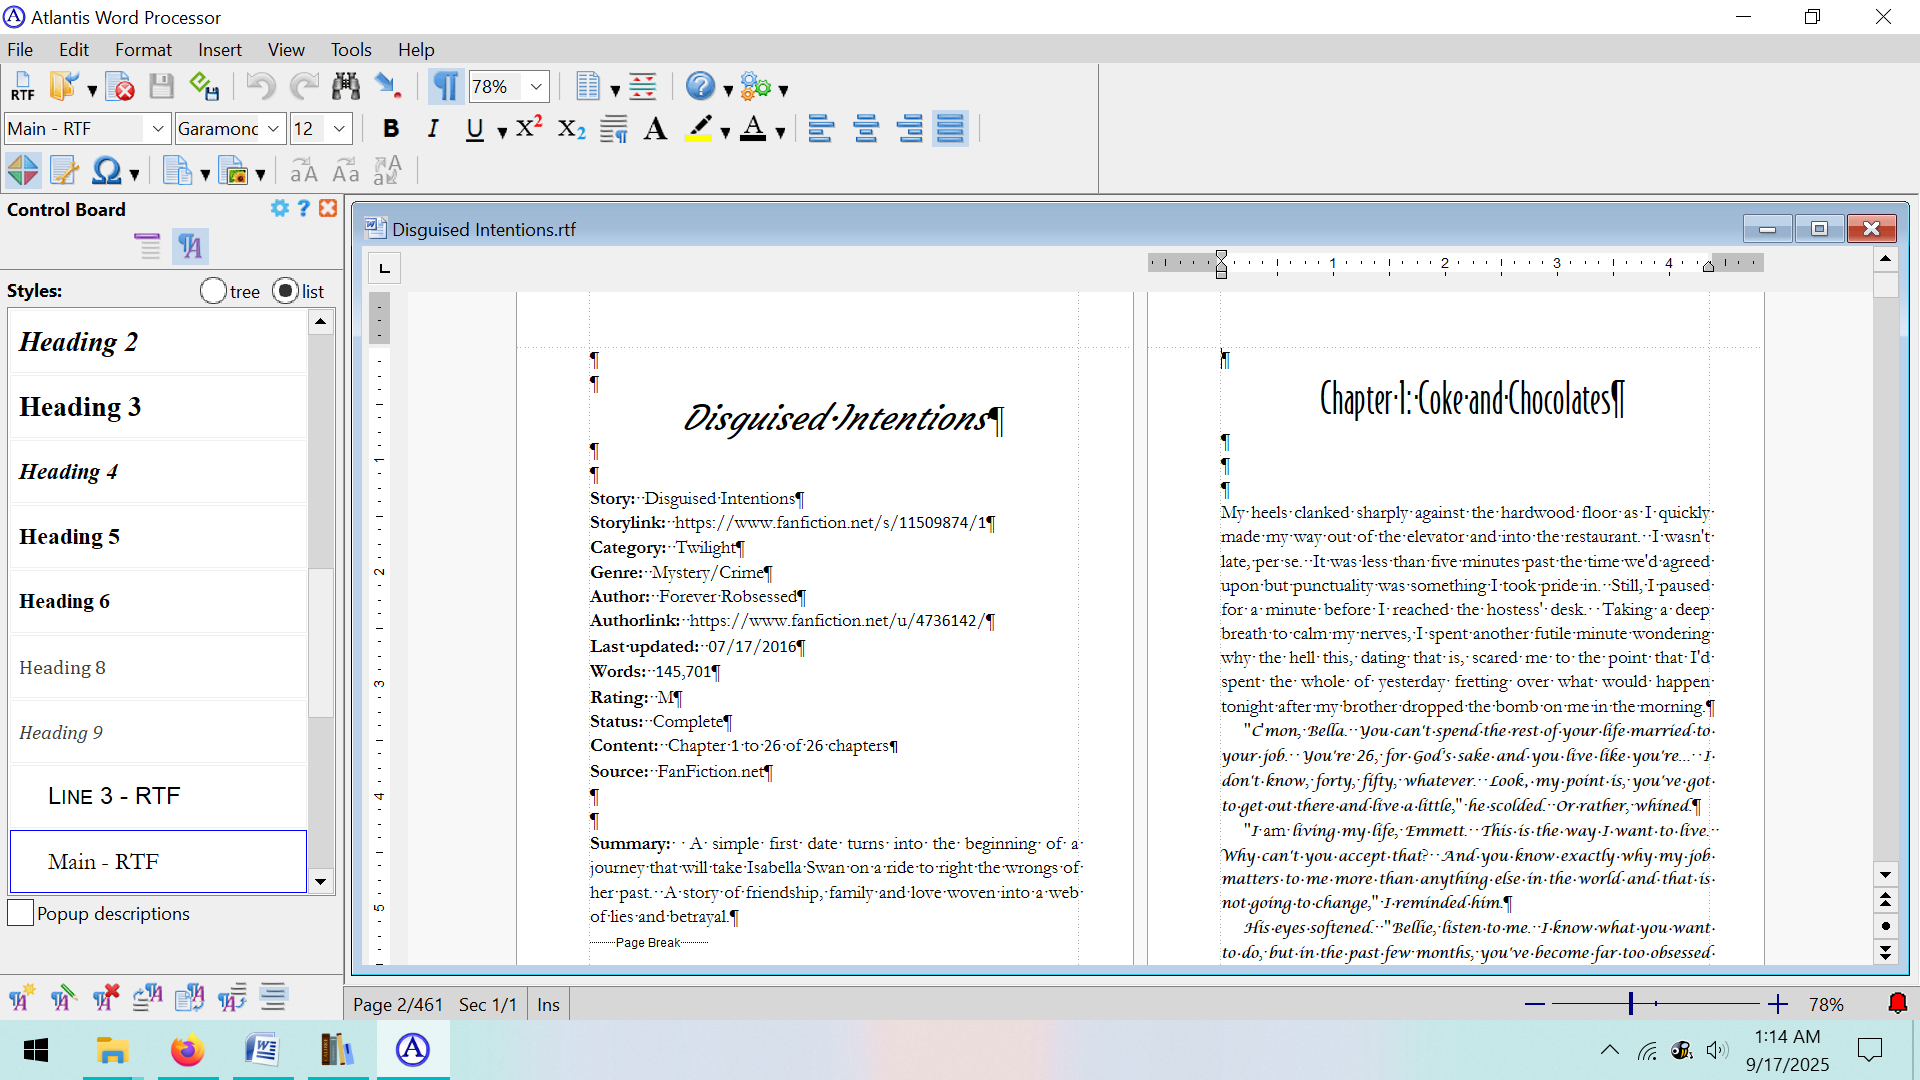The width and height of the screenshot is (1920, 1080).
Task: Toggle justified paragraph alignment
Action: pyautogui.click(x=950, y=129)
